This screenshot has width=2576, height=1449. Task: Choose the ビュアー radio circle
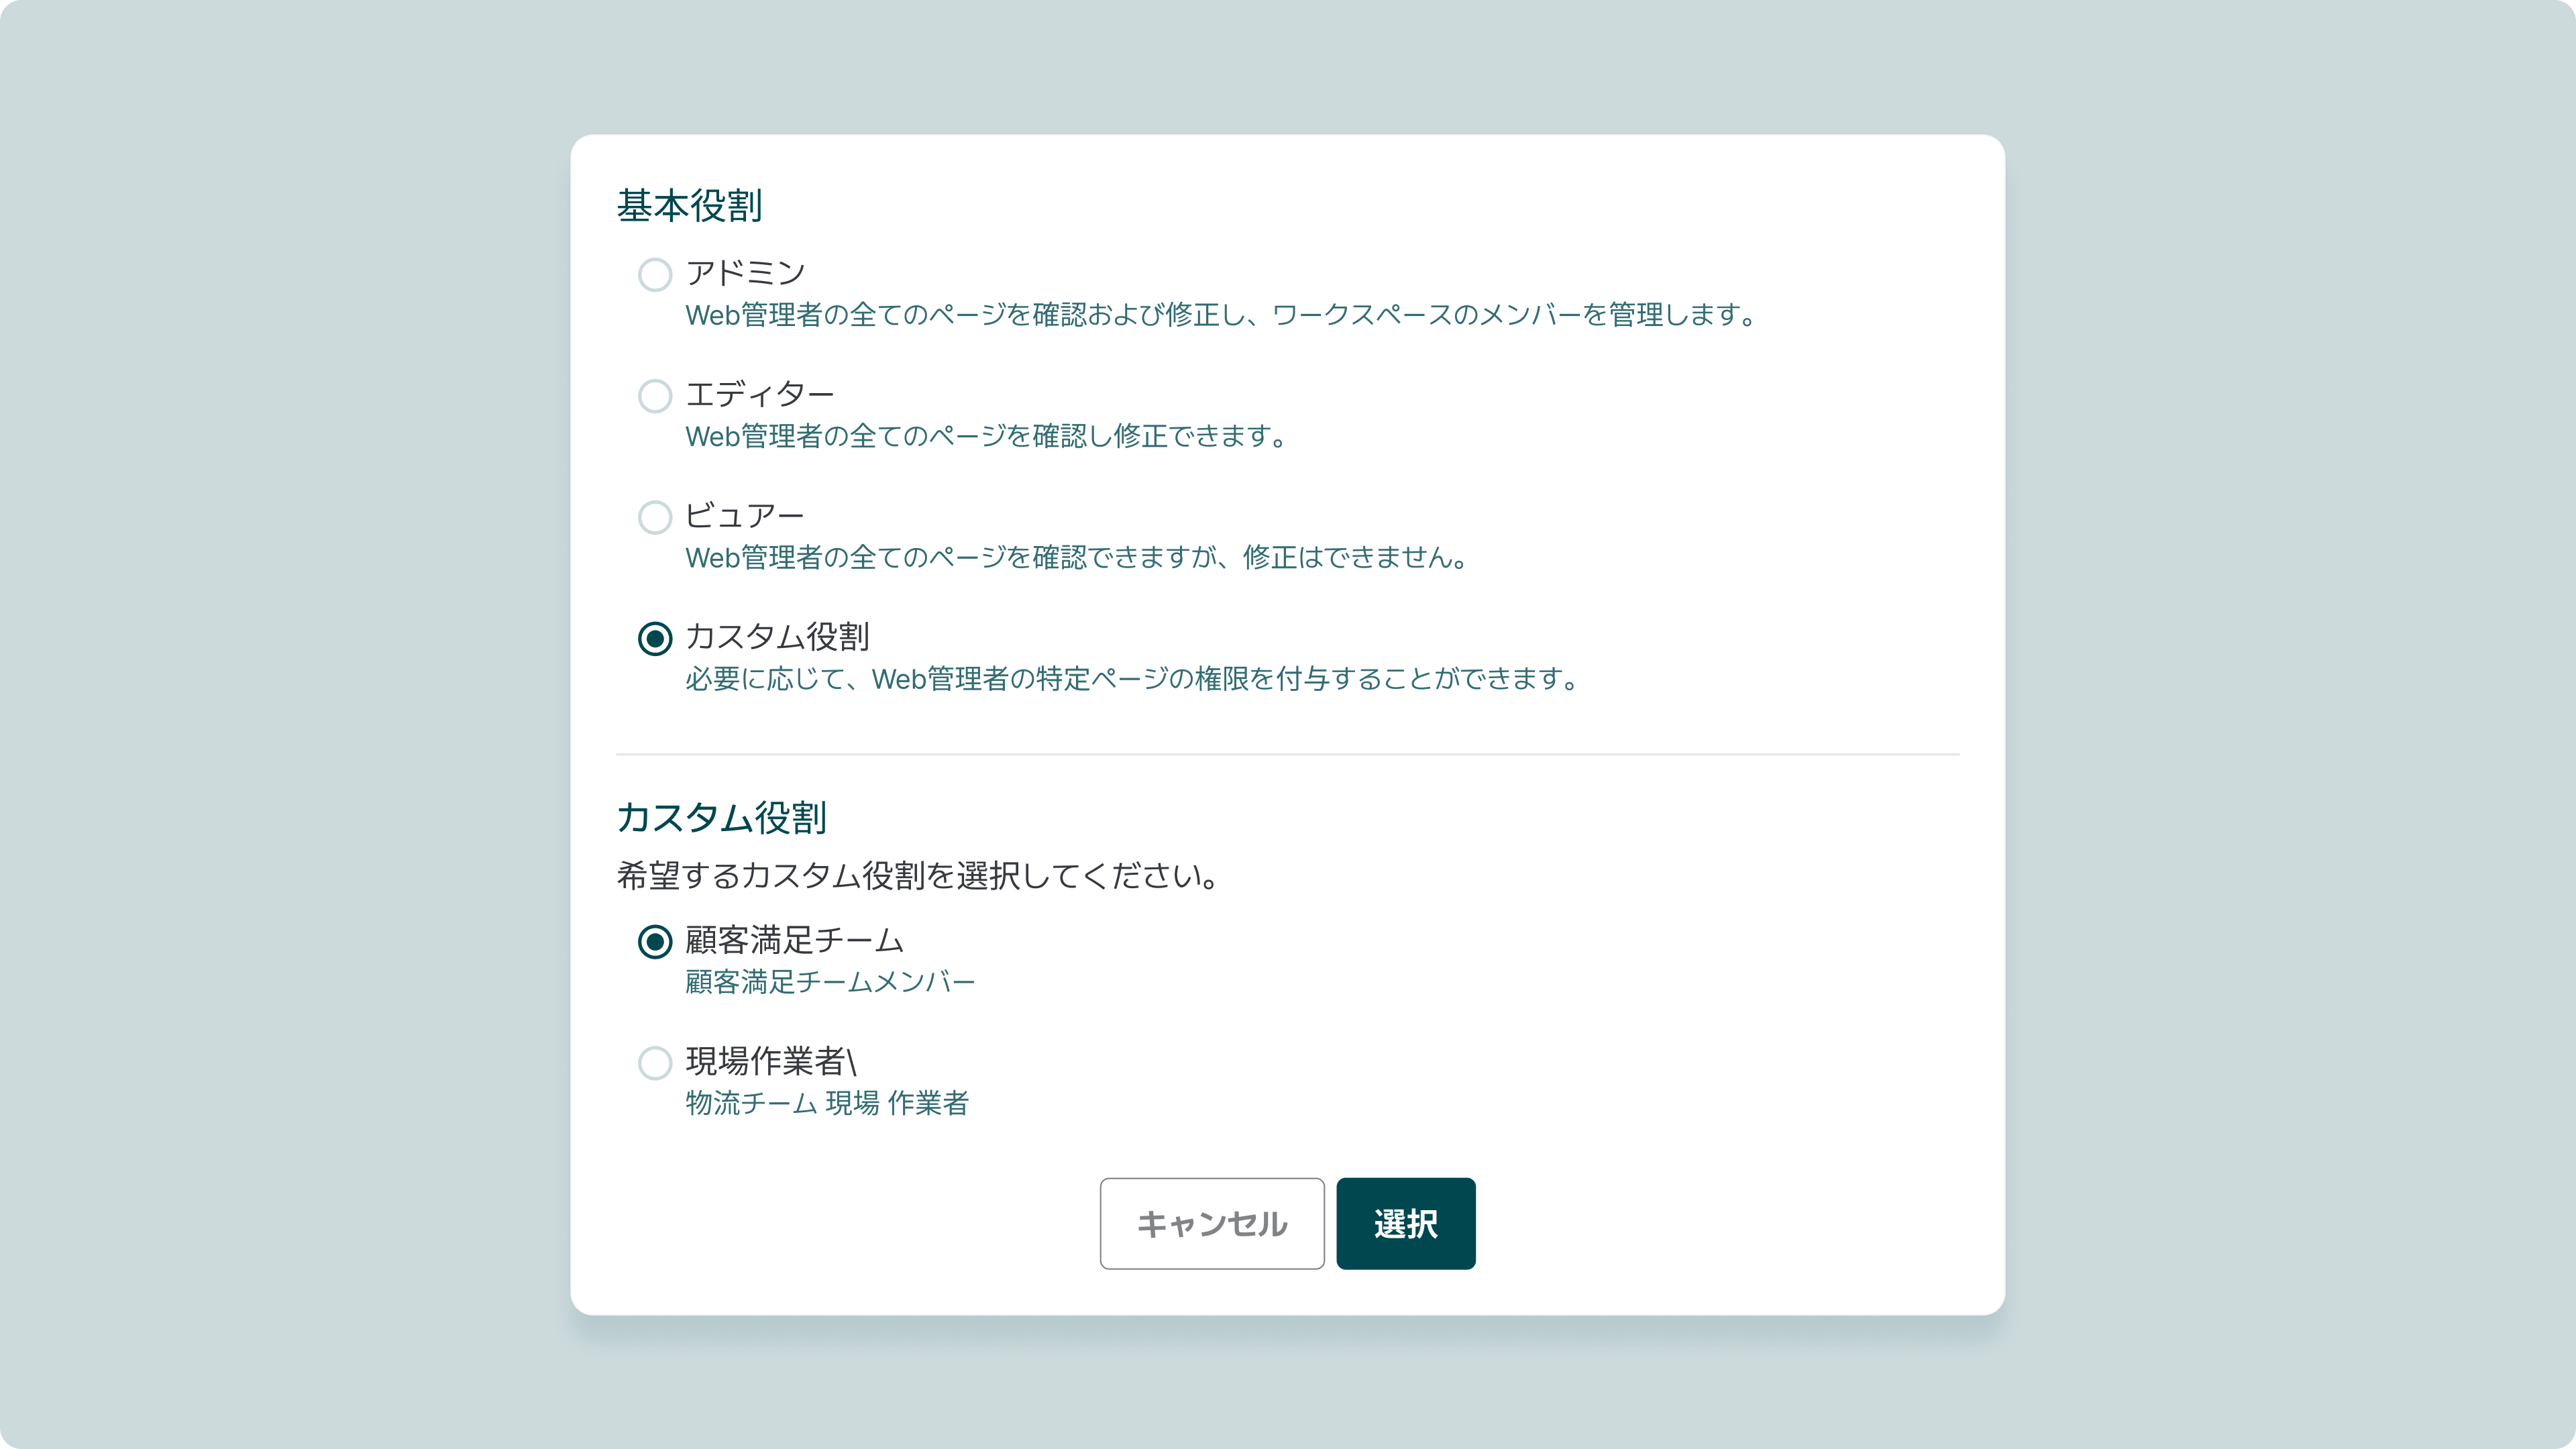click(x=655, y=517)
